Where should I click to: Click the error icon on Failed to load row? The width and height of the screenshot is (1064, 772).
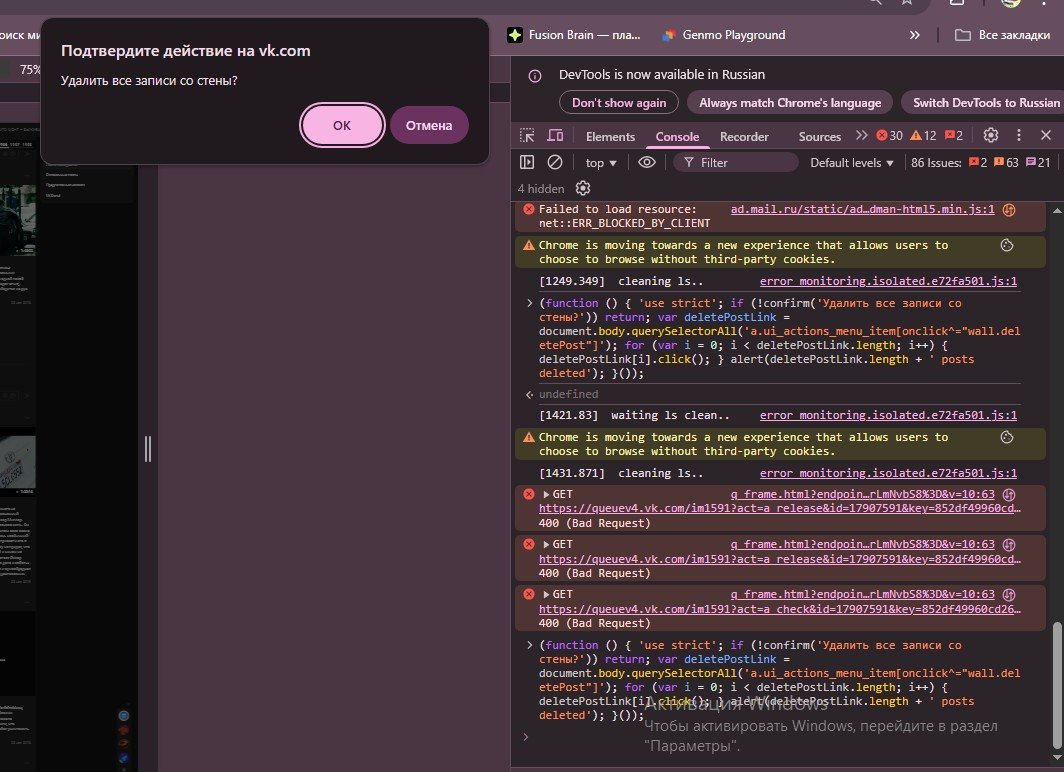pos(529,209)
